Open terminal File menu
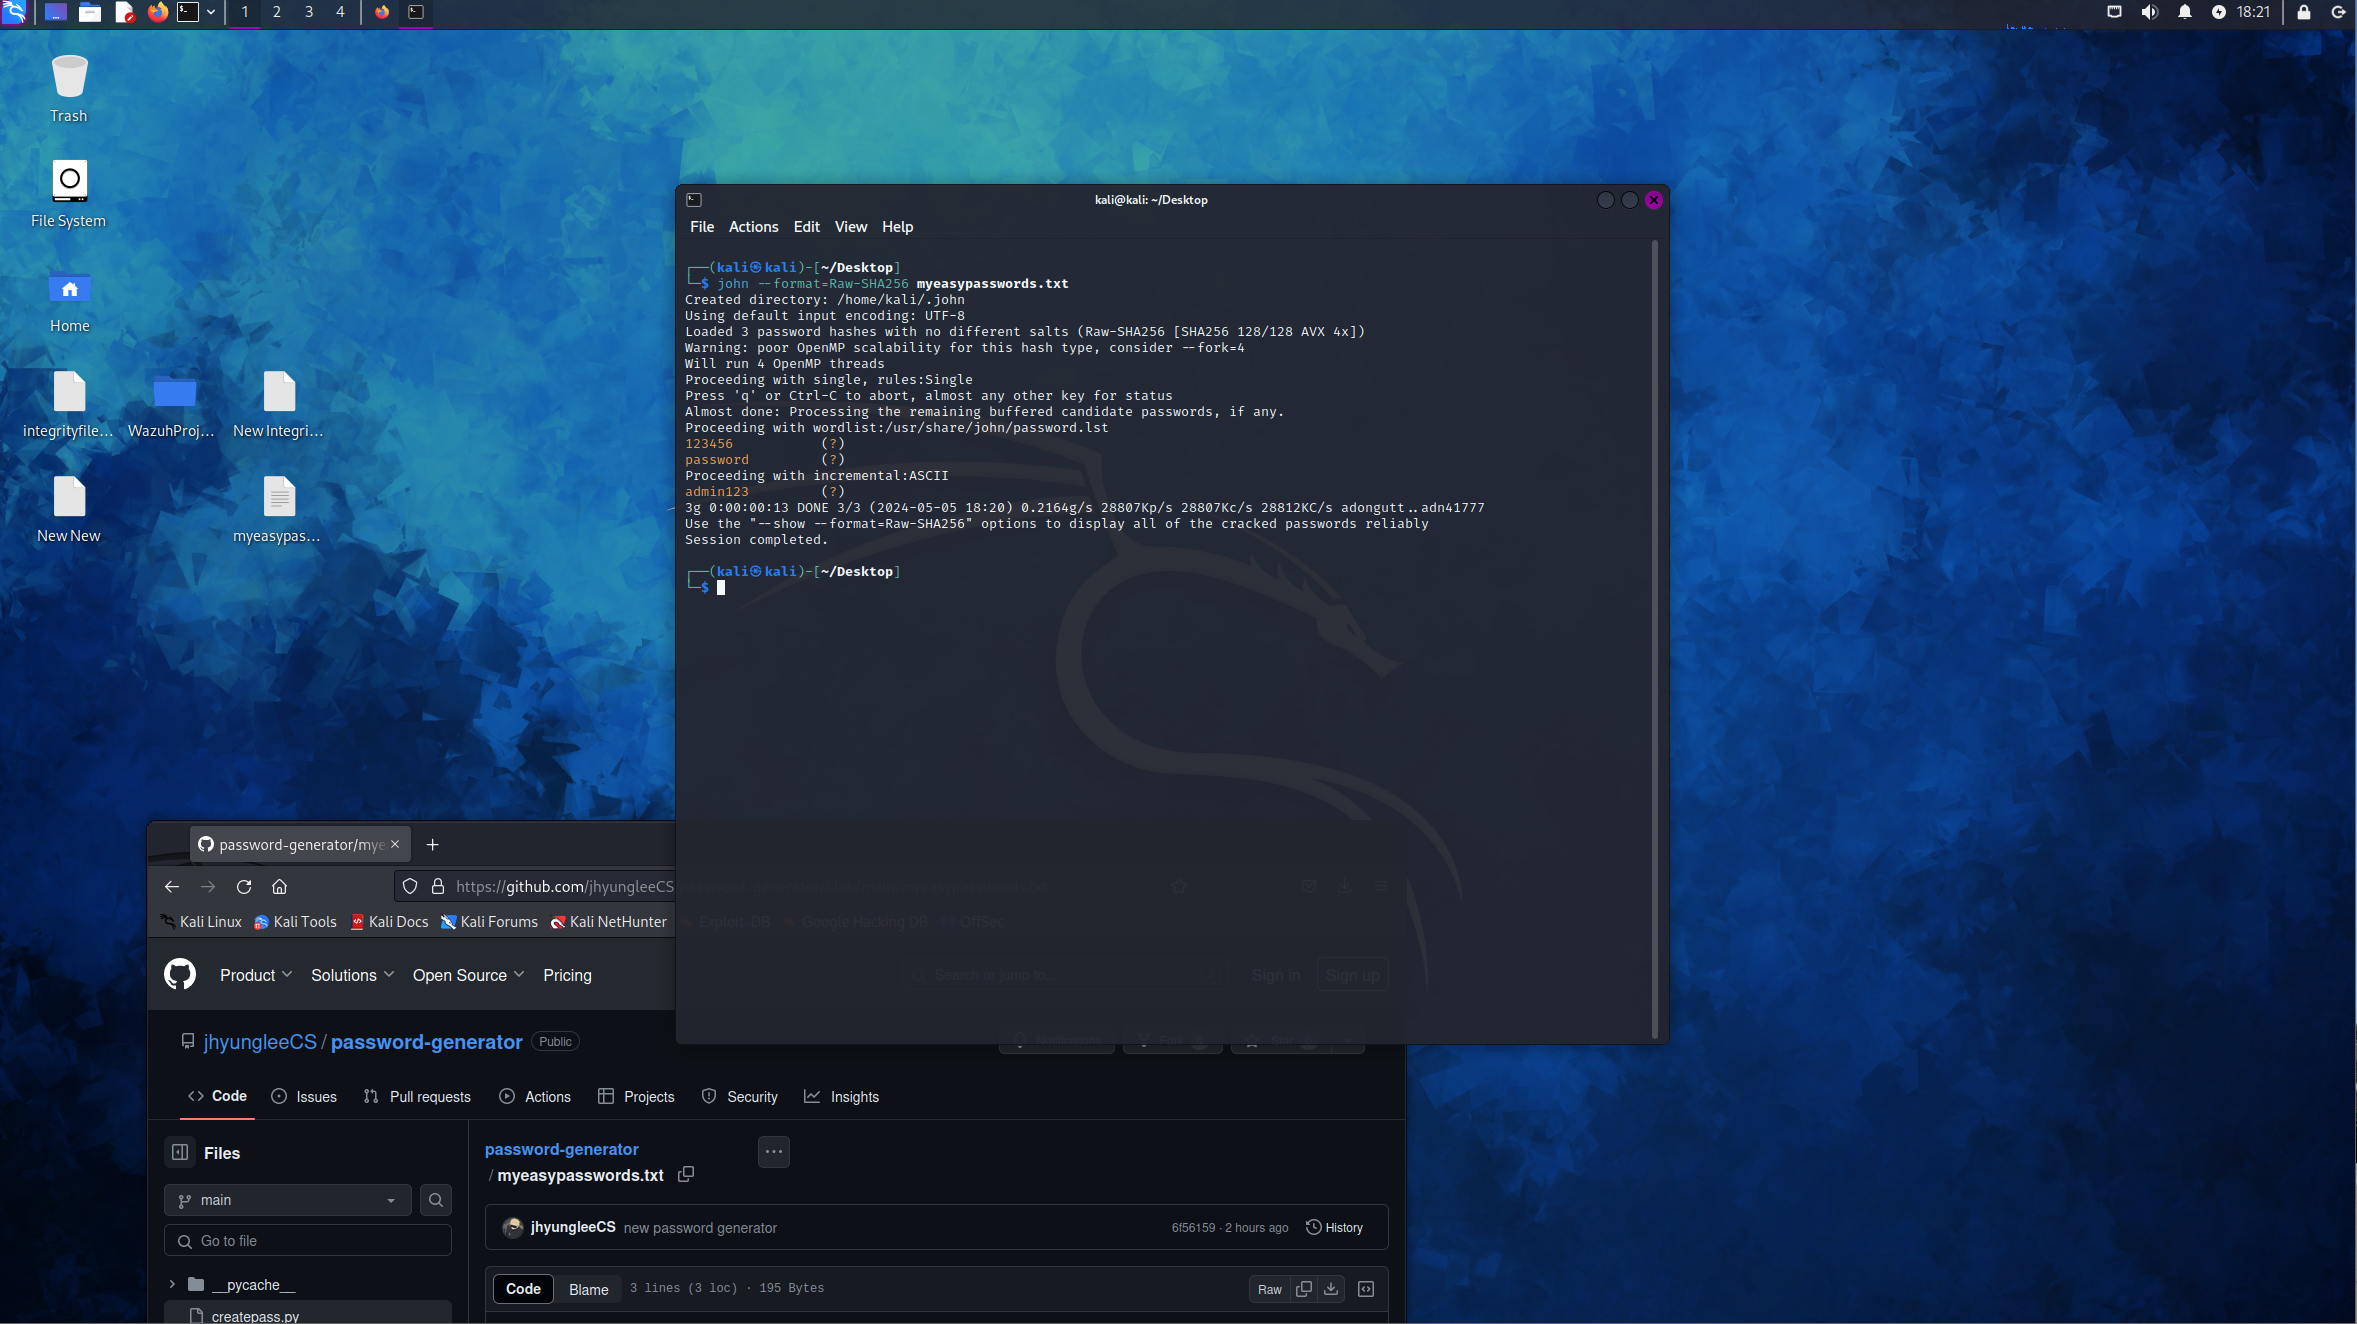The image size is (2357, 1324). coord(702,227)
